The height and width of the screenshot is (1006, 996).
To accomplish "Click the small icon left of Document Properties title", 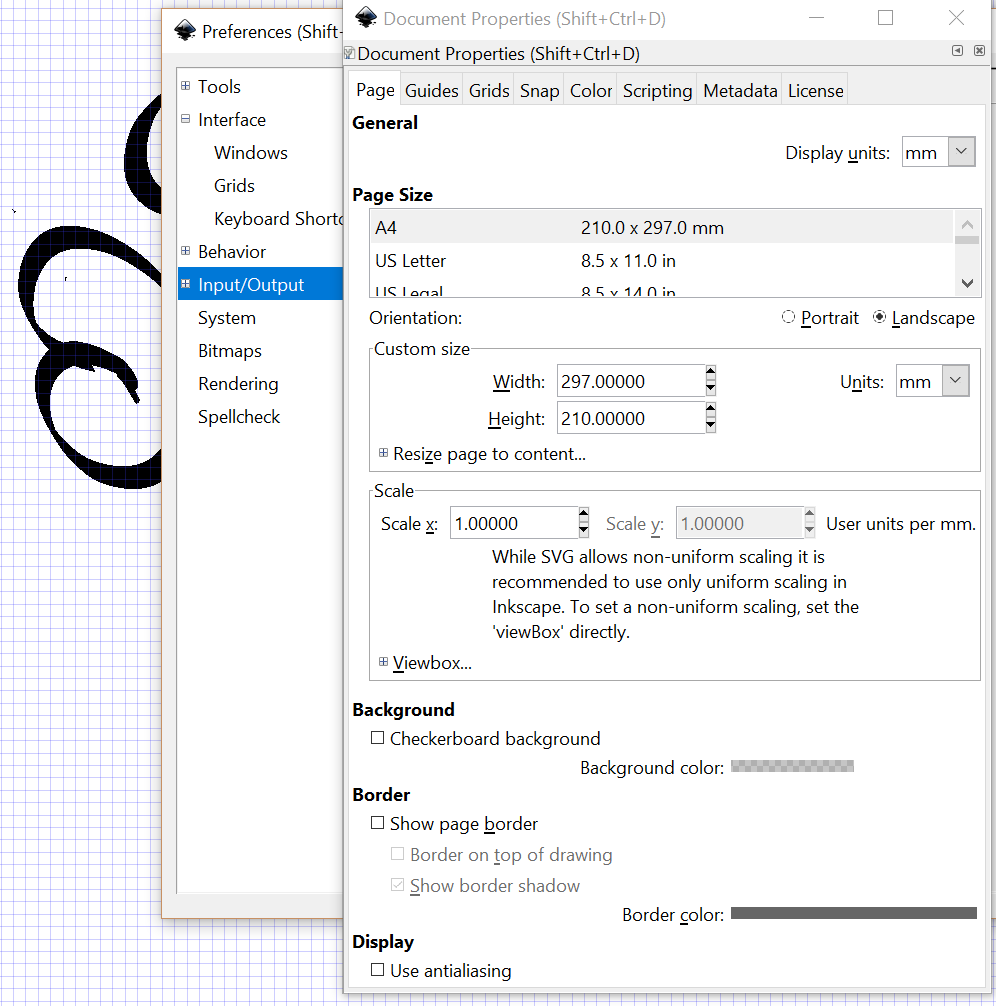I will 351,50.
